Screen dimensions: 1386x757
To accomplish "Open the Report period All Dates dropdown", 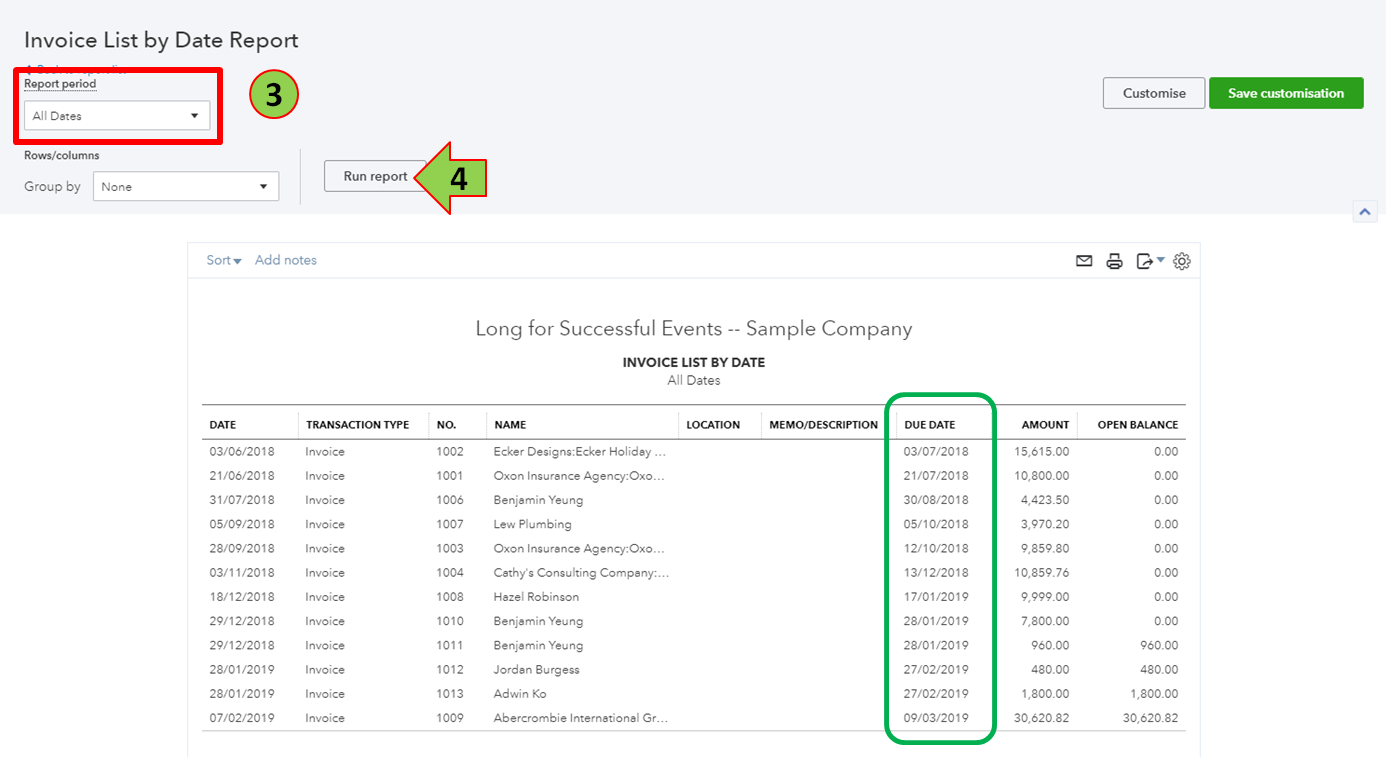I will (115, 115).
